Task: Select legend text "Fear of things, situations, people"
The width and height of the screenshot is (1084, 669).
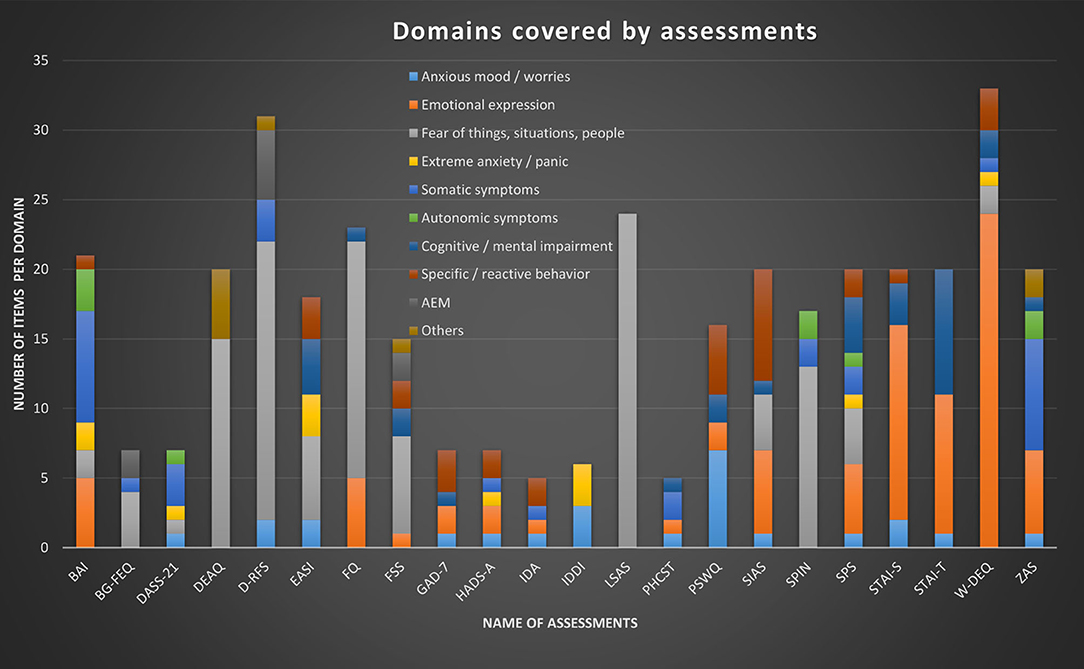Action: (x=523, y=133)
